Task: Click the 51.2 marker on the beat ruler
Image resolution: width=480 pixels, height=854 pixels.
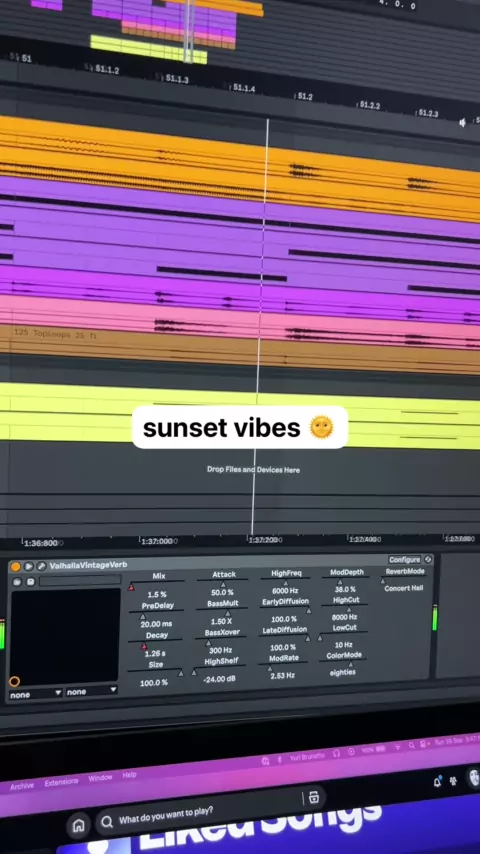Action: [305, 96]
